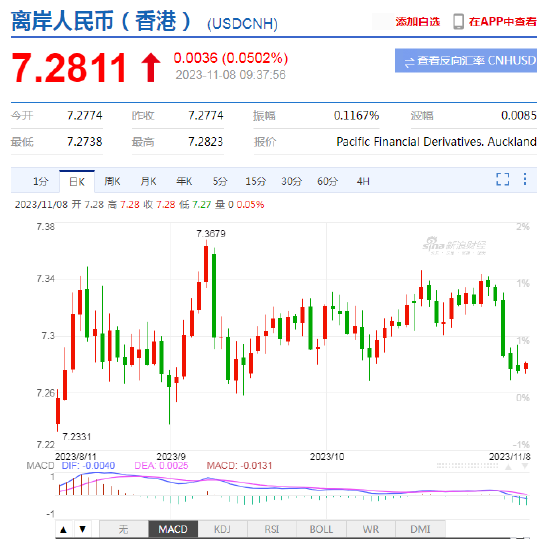Select the KDJ indicator tab
This screenshot has height=539, width=550.
click(222, 529)
